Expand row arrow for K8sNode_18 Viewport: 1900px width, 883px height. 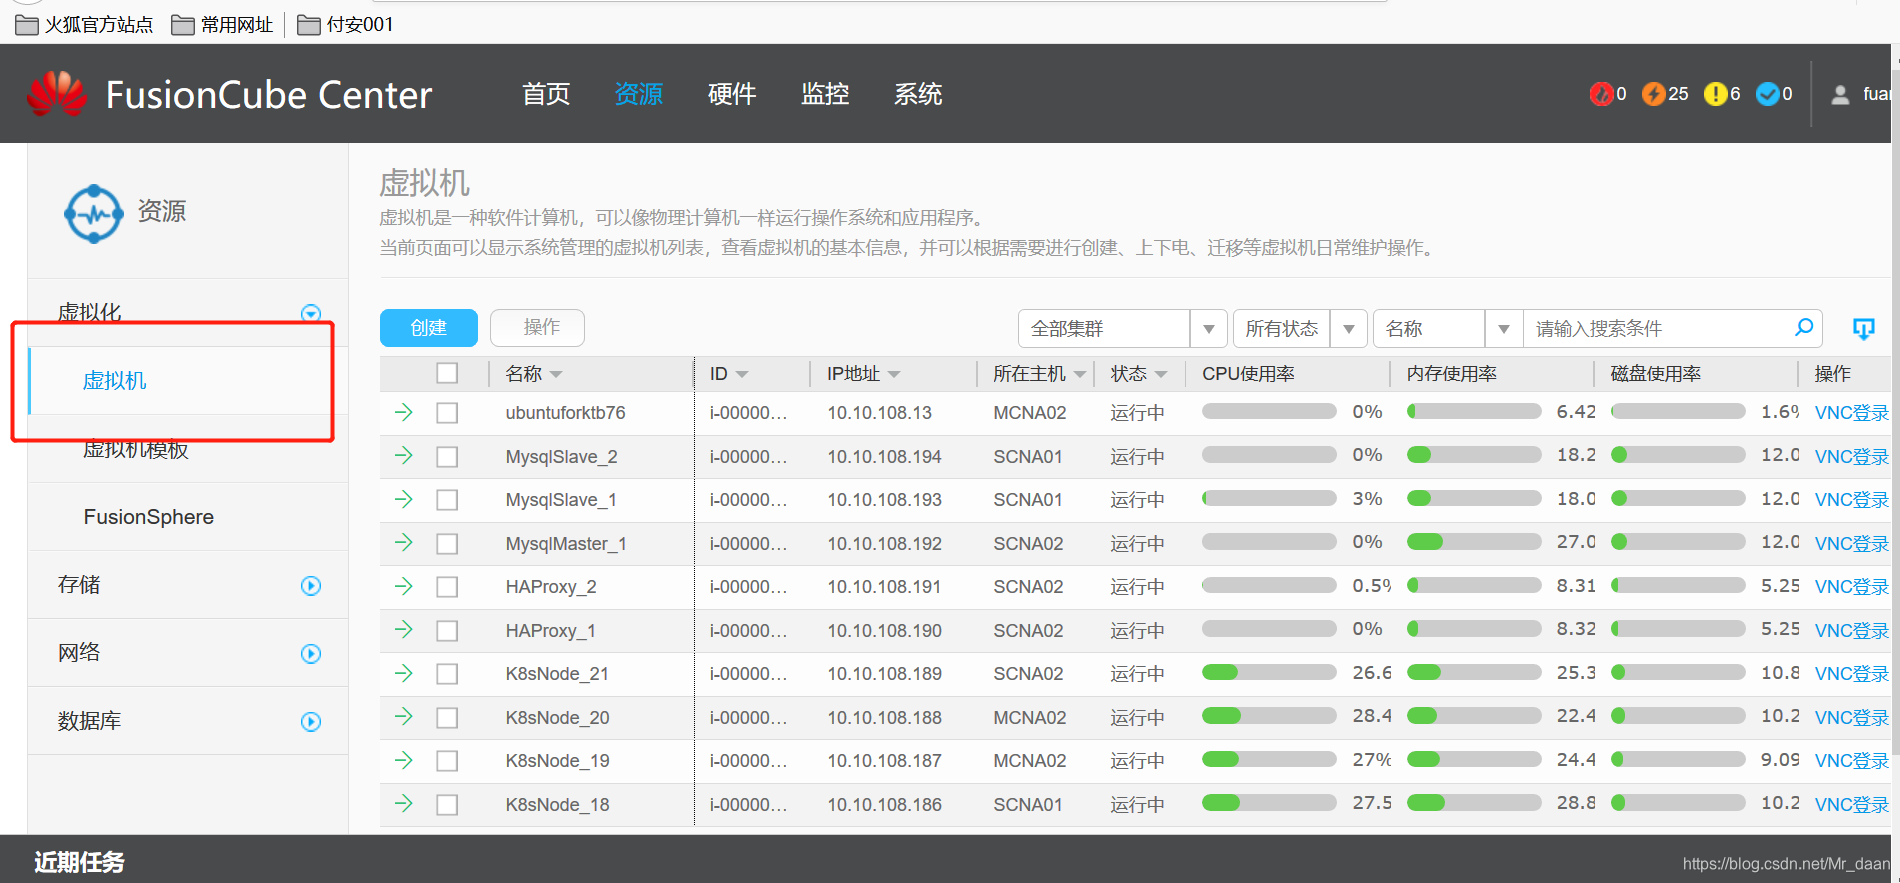pyautogui.click(x=404, y=804)
